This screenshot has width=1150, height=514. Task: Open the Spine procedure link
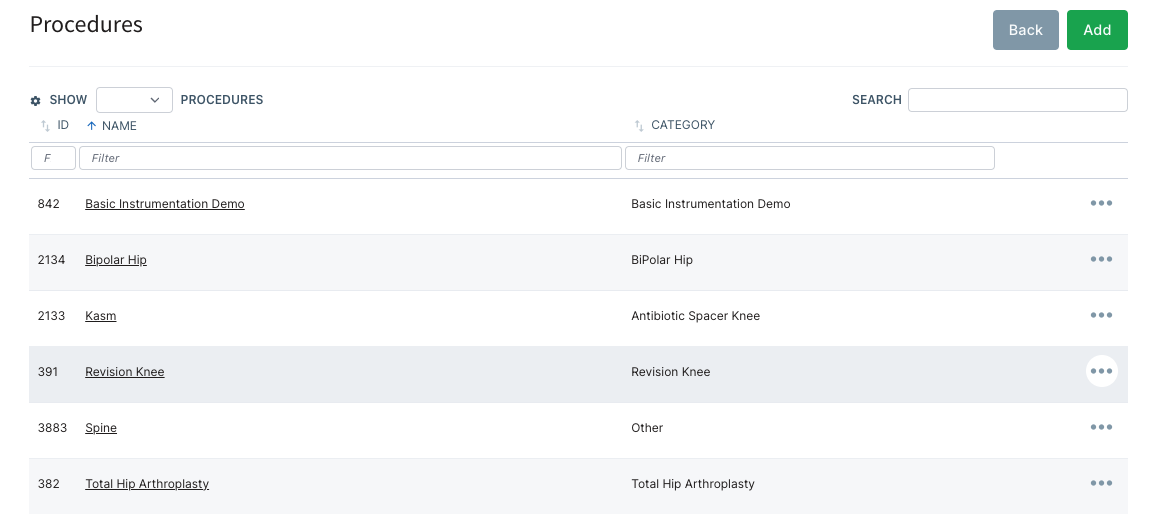(x=101, y=427)
